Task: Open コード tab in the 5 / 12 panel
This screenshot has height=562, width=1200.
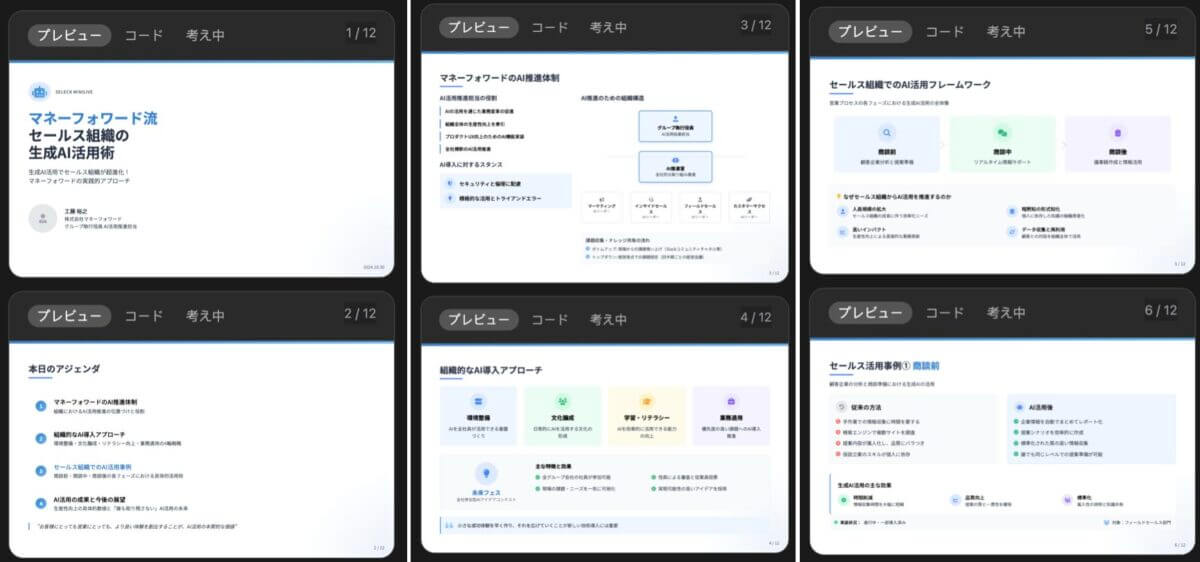Action: (944, 31)
